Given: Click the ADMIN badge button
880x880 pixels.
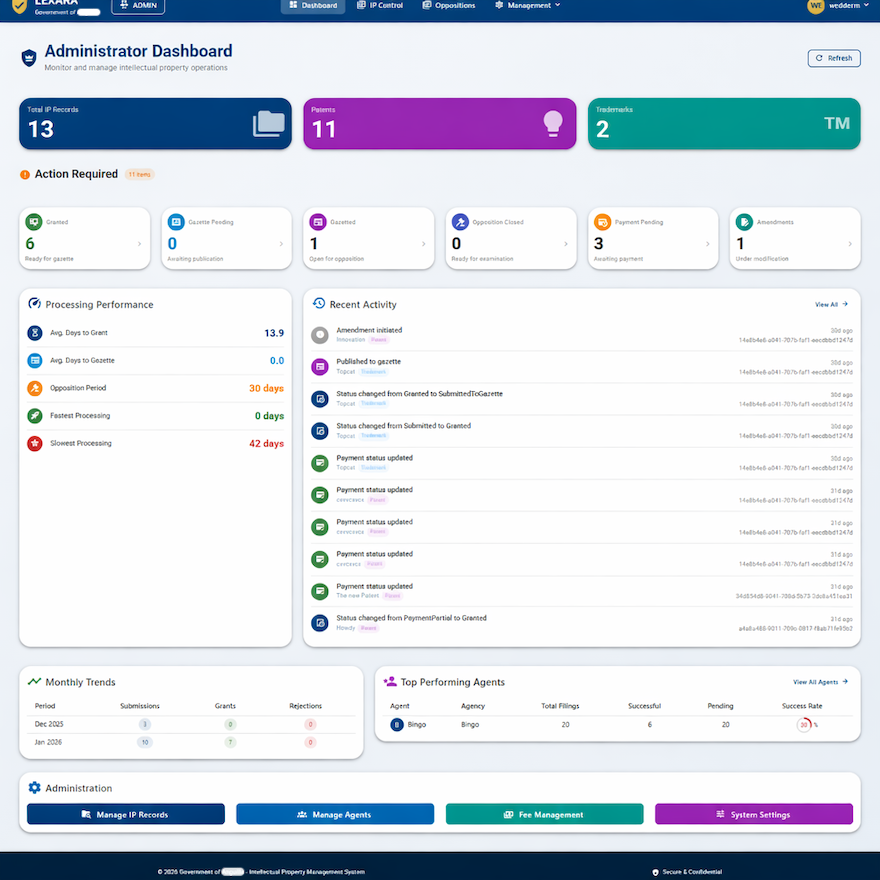Looking at the screenshot, I should pyautogui.click(x=138, y=6).
